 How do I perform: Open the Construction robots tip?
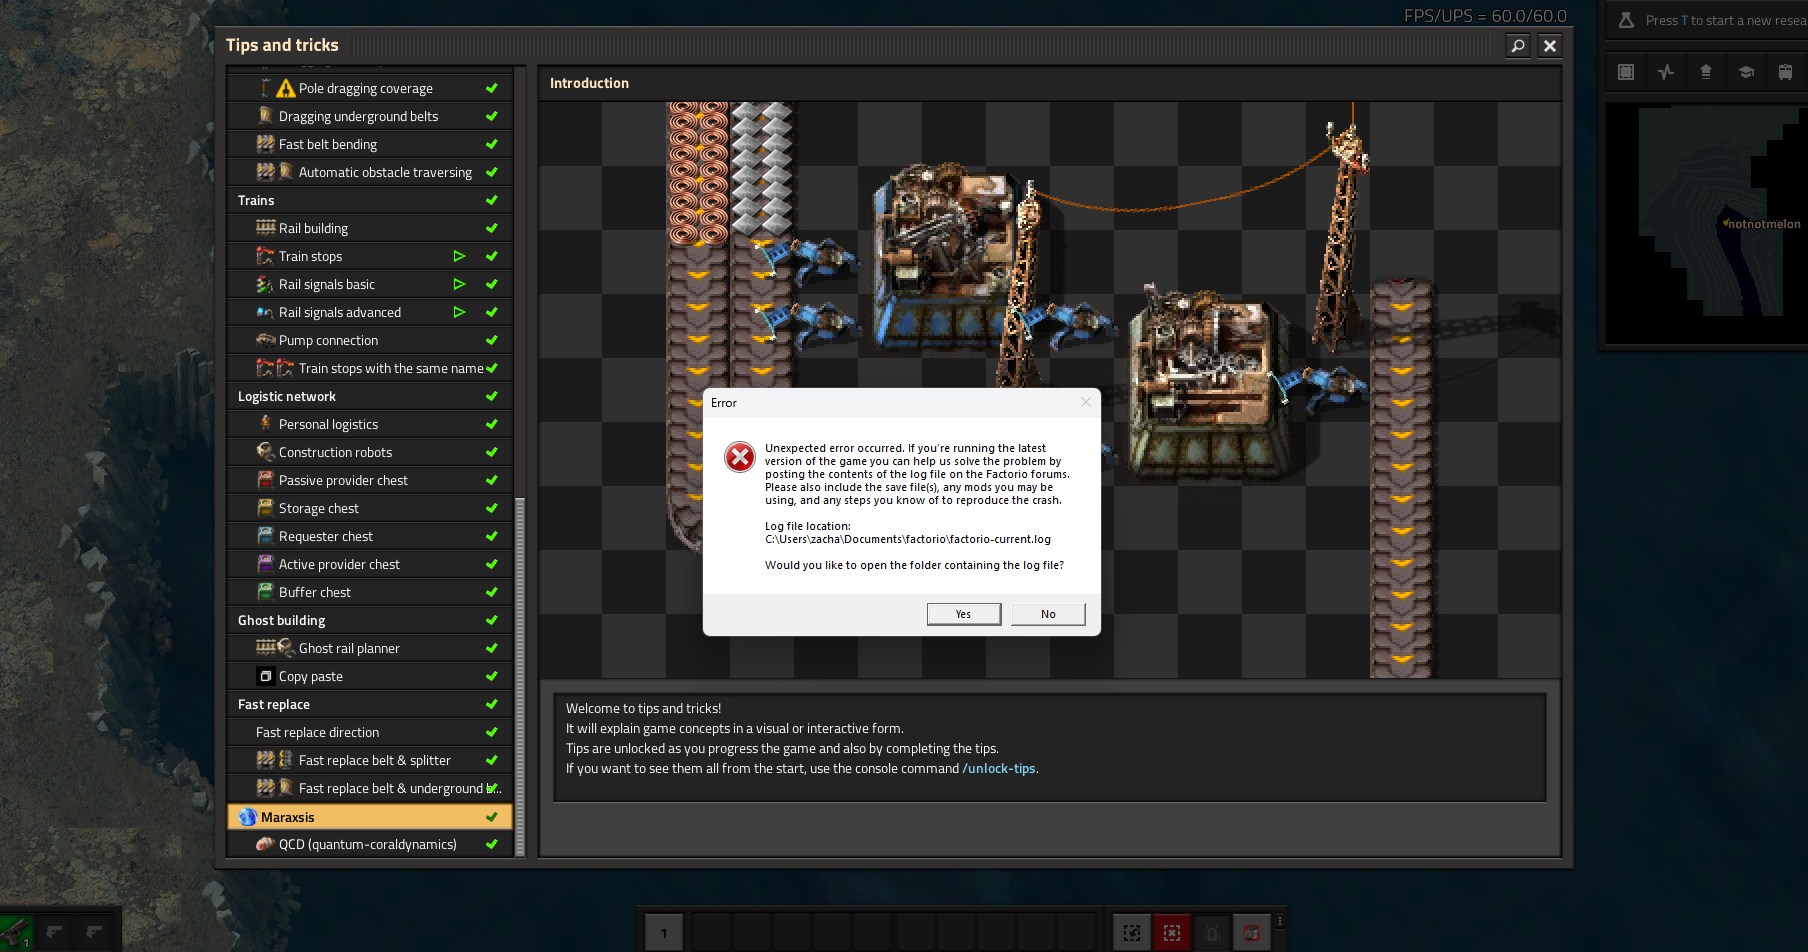pos(370,452)
